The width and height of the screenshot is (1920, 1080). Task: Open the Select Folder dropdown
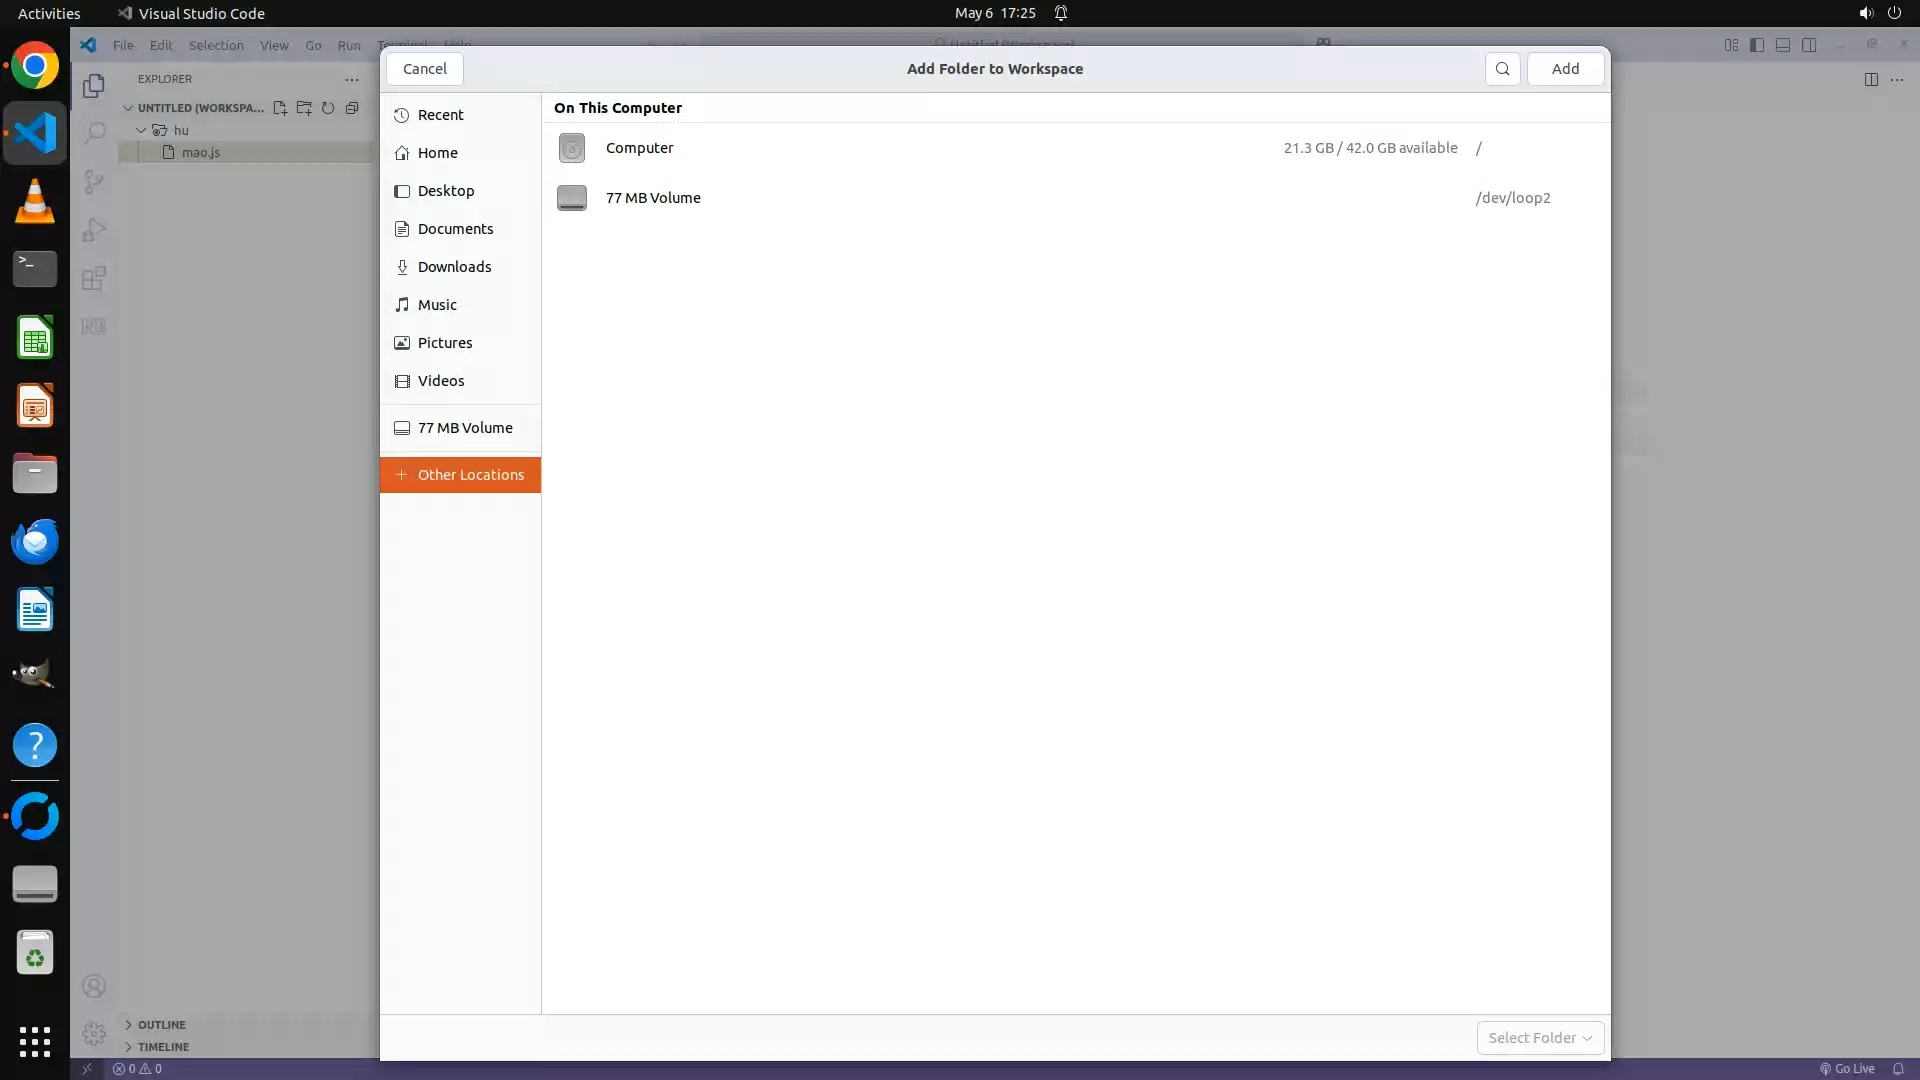click(x=1540, y=1038)
